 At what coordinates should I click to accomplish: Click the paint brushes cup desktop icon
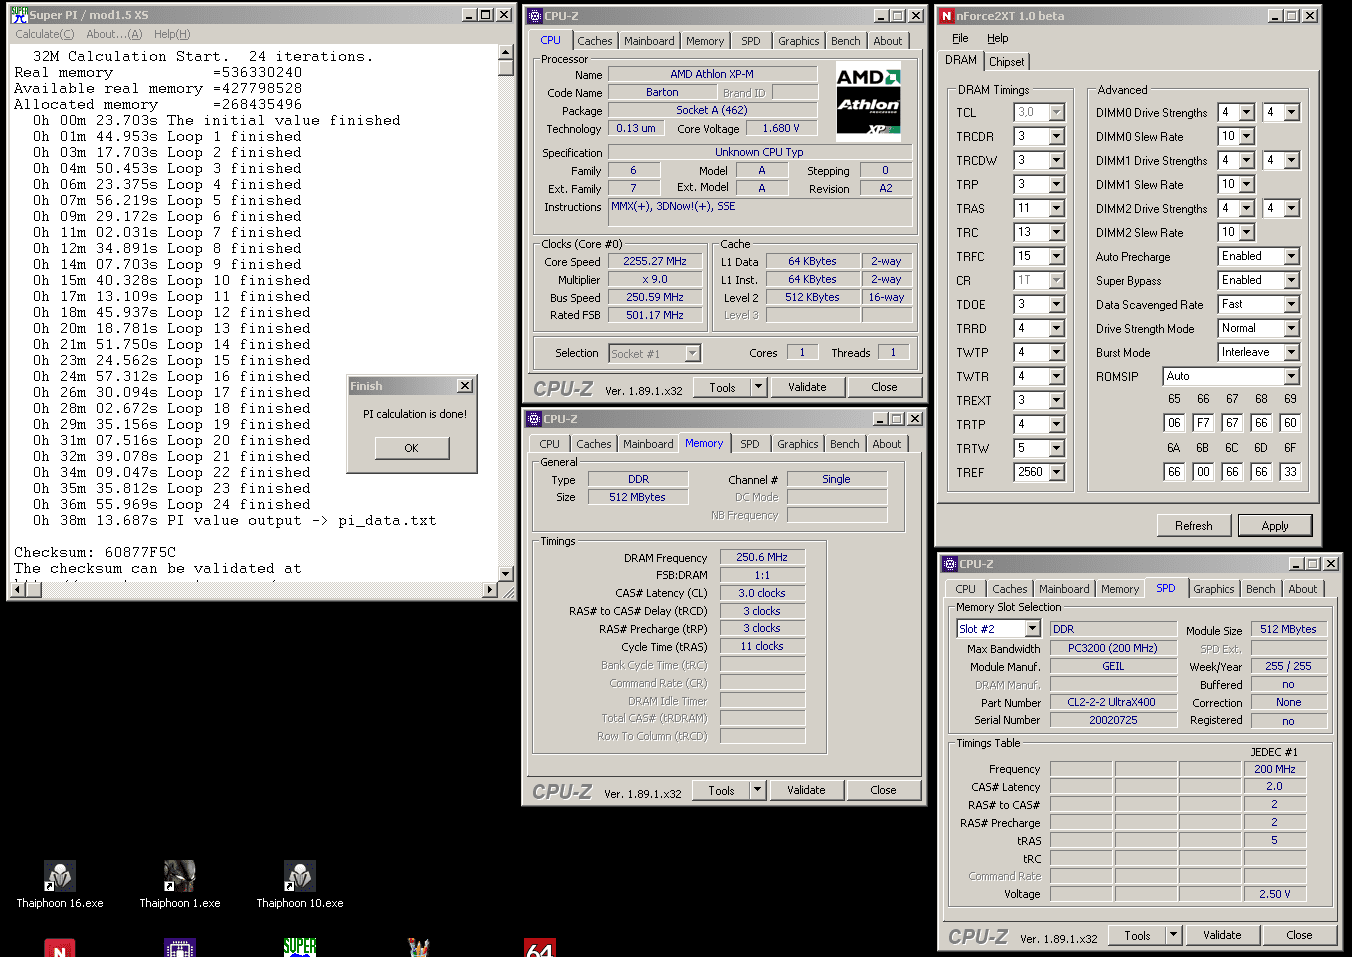pyautogui.click(x=419, y=947)
